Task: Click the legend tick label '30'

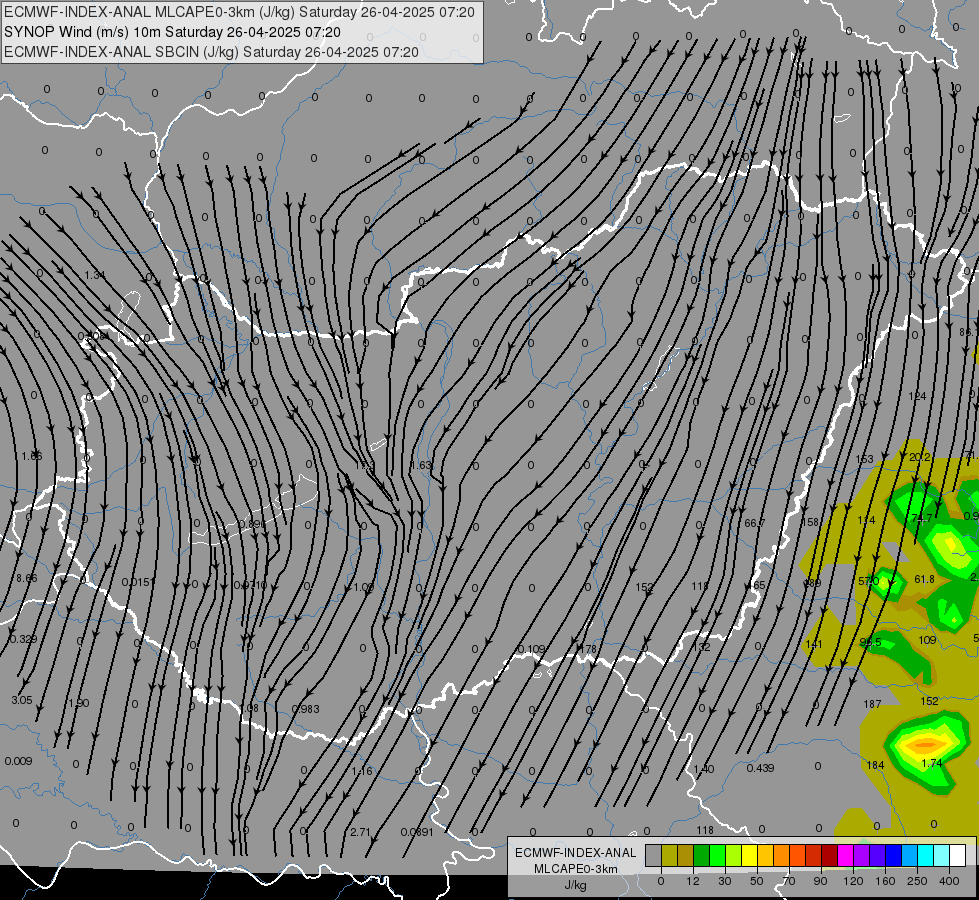Action: (724, 881)
